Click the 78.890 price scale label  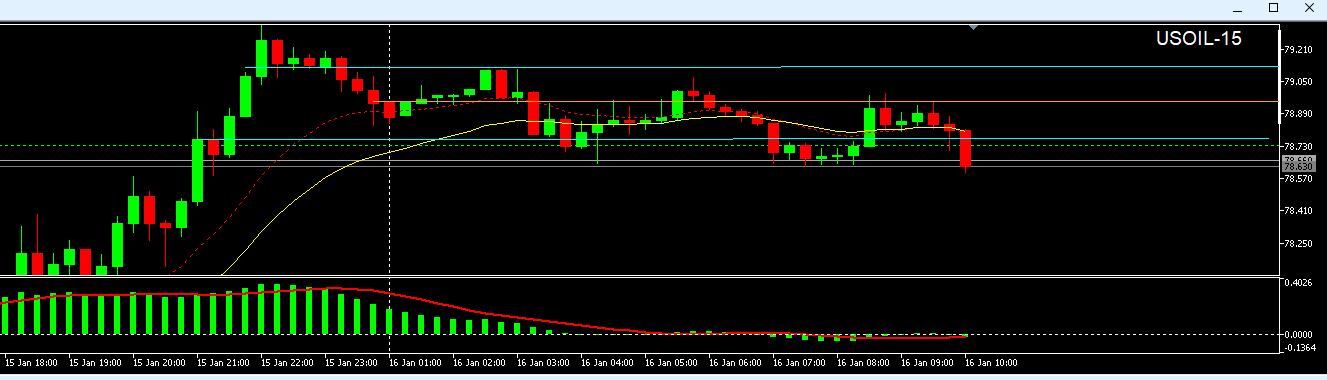[1298, 114]
